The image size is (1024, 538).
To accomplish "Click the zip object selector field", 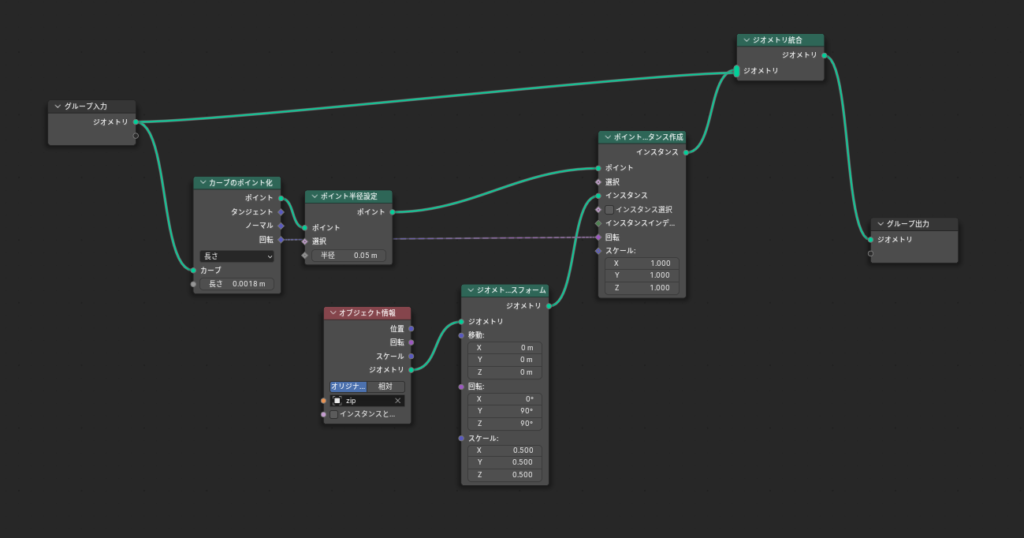I will coord(367,401).
